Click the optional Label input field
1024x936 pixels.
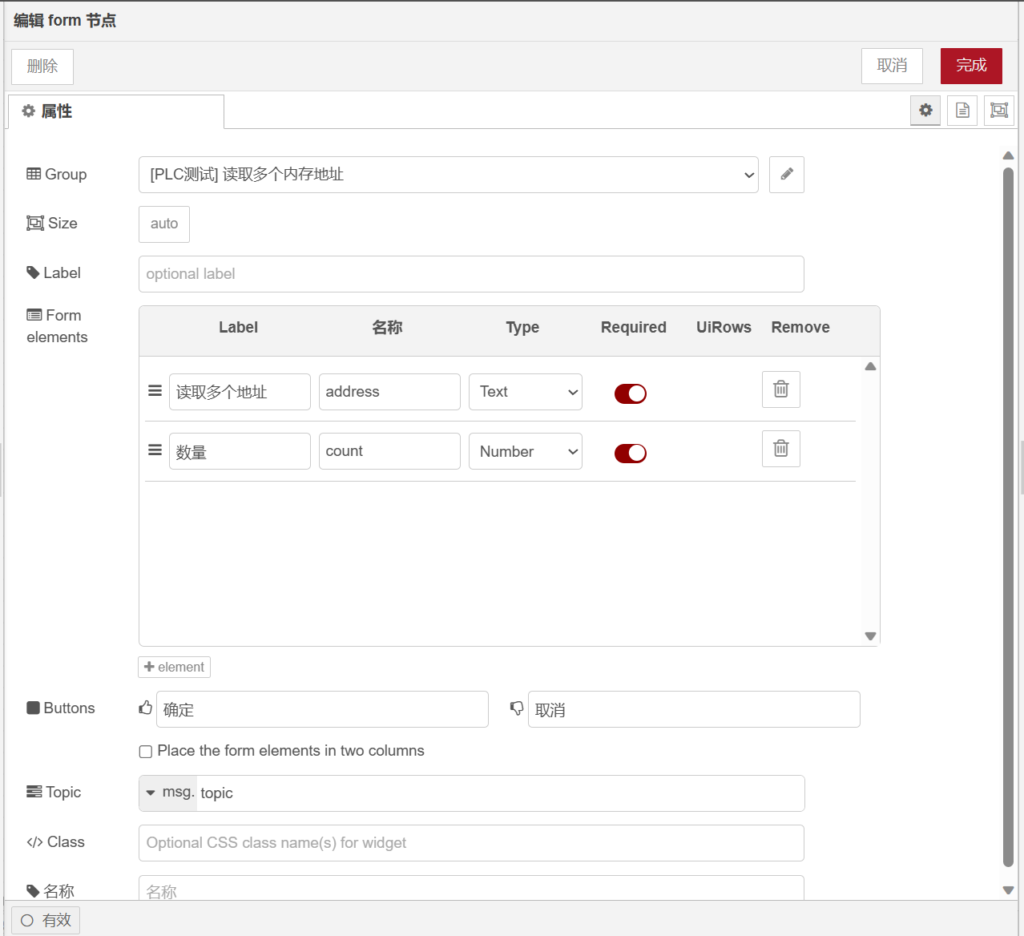point(471,274)
